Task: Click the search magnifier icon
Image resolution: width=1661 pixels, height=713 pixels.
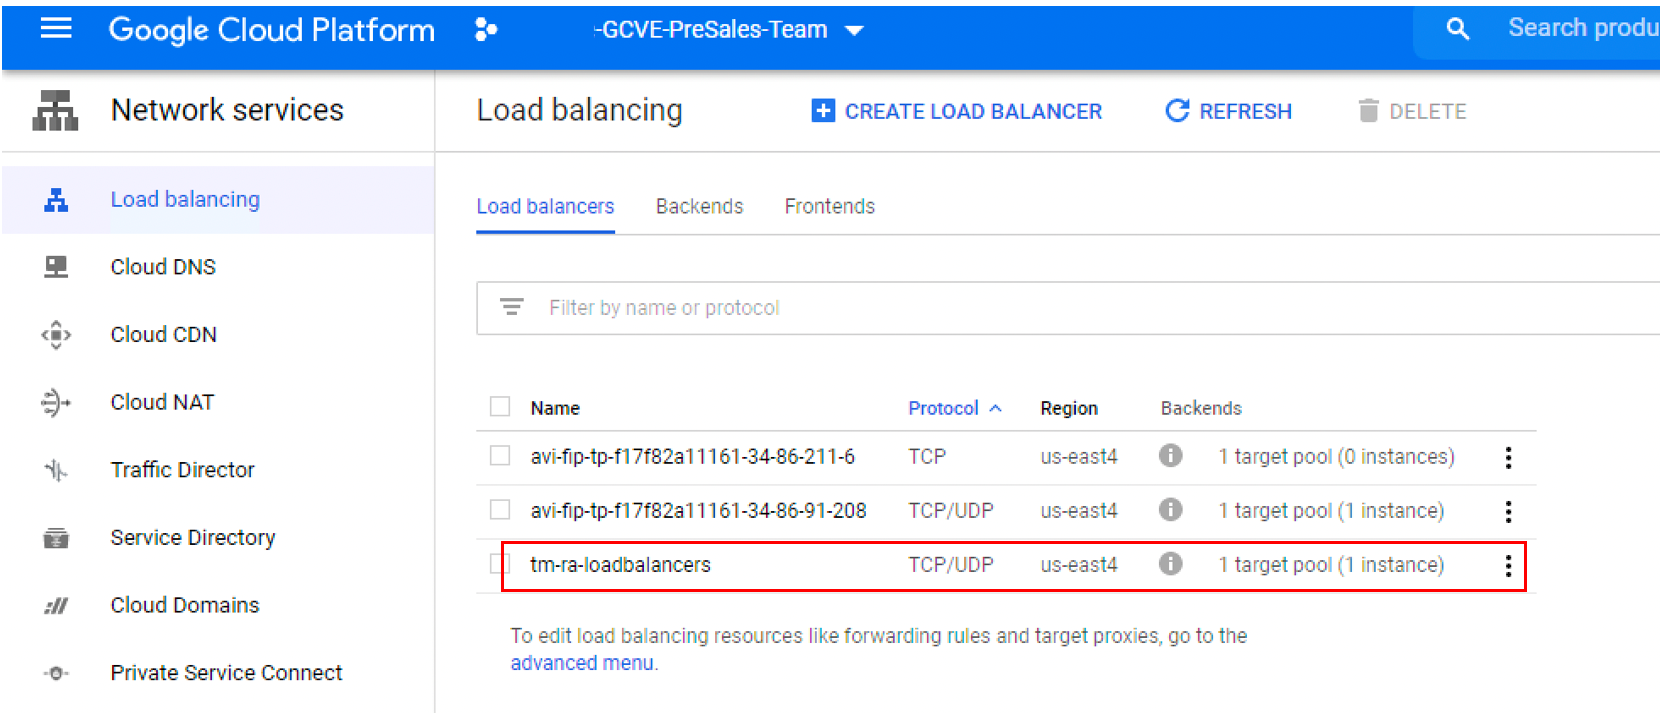Action: pos(1458,29)
